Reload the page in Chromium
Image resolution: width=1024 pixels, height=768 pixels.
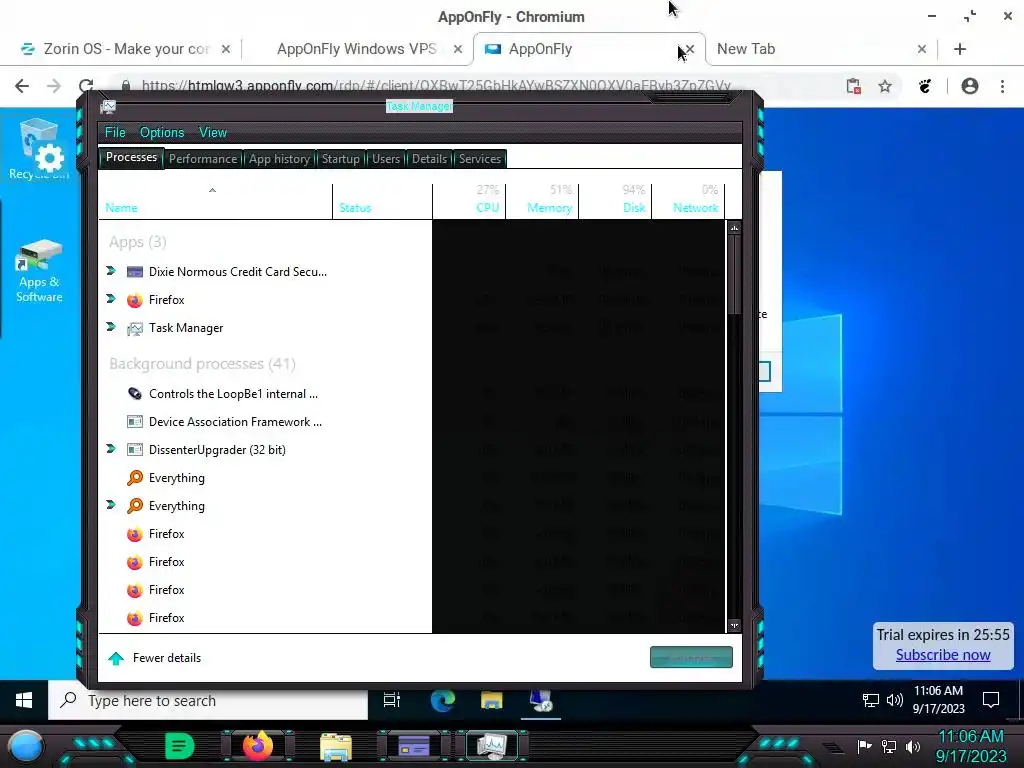tap(86, 86)
